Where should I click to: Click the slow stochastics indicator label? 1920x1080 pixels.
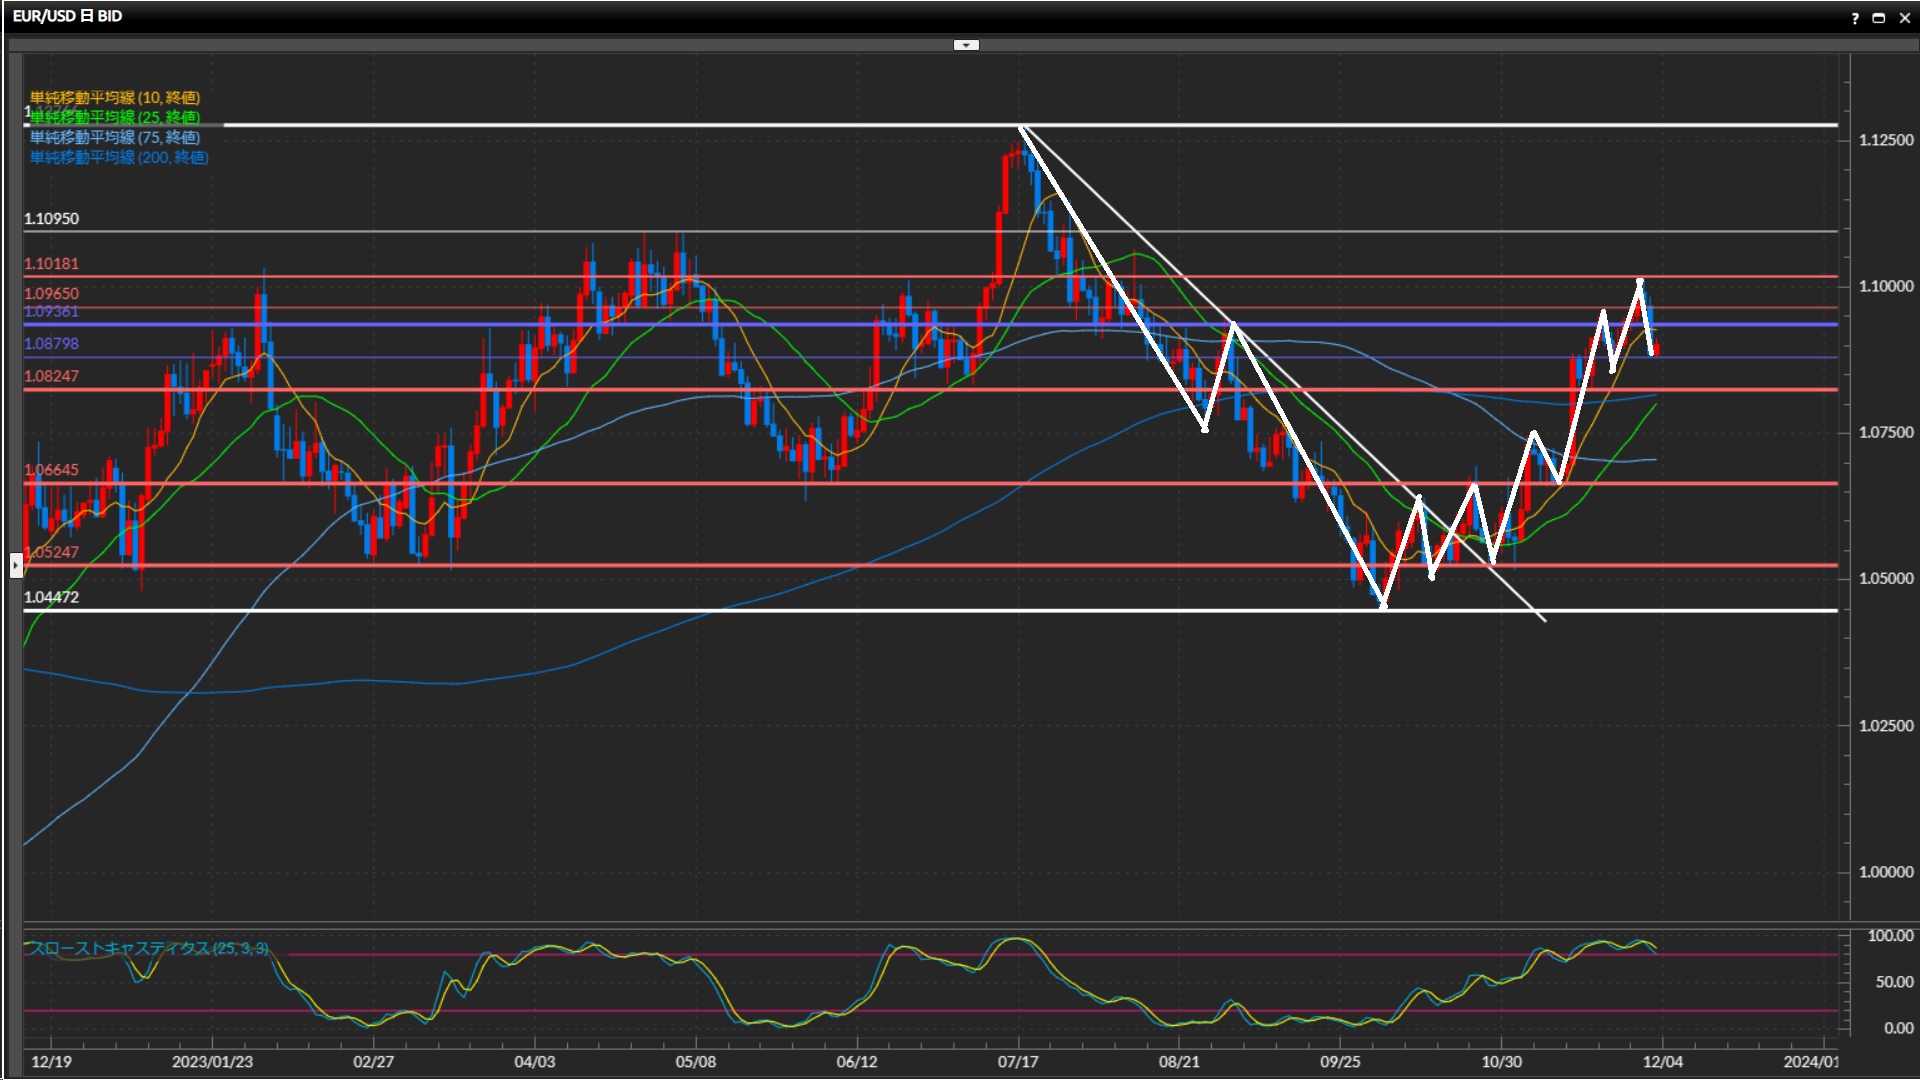[147, 948]
